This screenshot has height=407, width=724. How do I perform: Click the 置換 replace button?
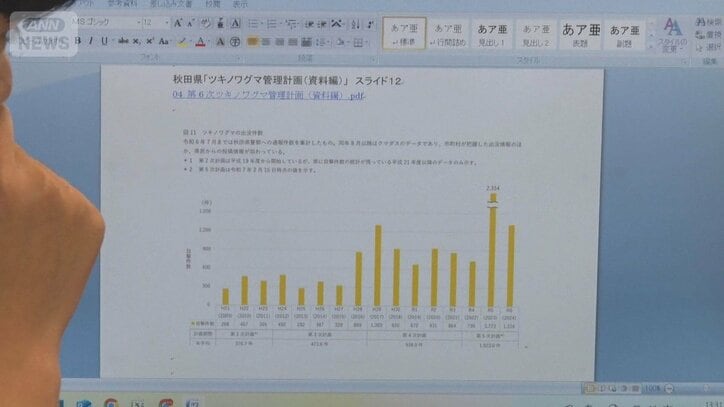pos(709,35)
